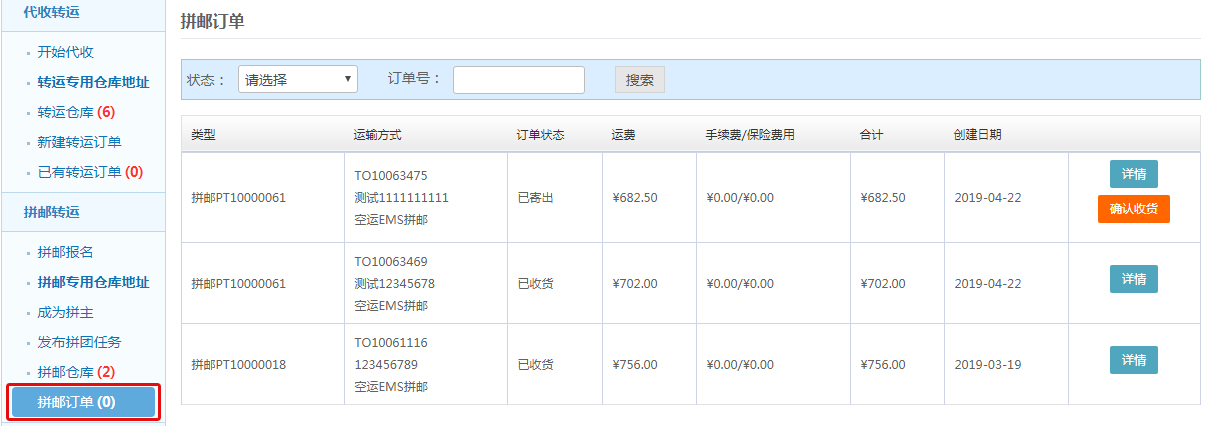The width and height of the screenshot is (1212, 426).
Task: Select the highlighted 拼邮订单 (0) item
Action: [x=82, y=402]
